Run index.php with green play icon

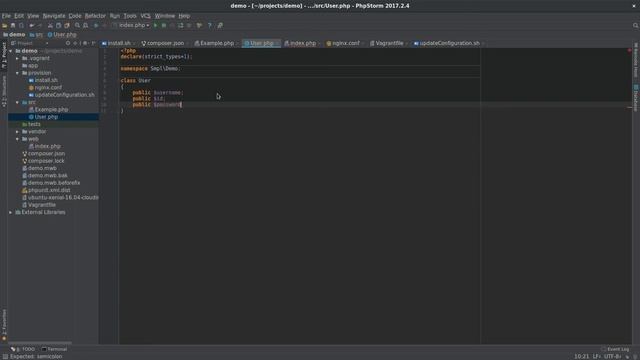tap(156, 25)
